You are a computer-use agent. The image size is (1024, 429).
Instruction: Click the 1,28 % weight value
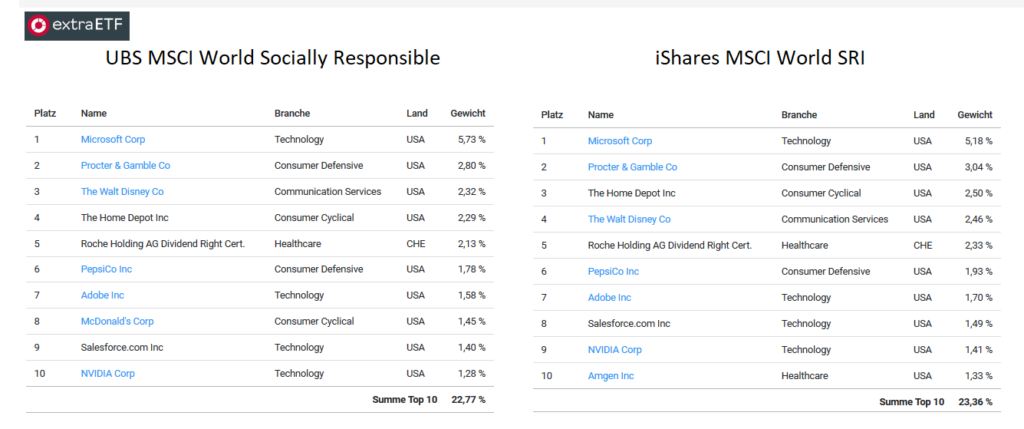coord(472,373)
